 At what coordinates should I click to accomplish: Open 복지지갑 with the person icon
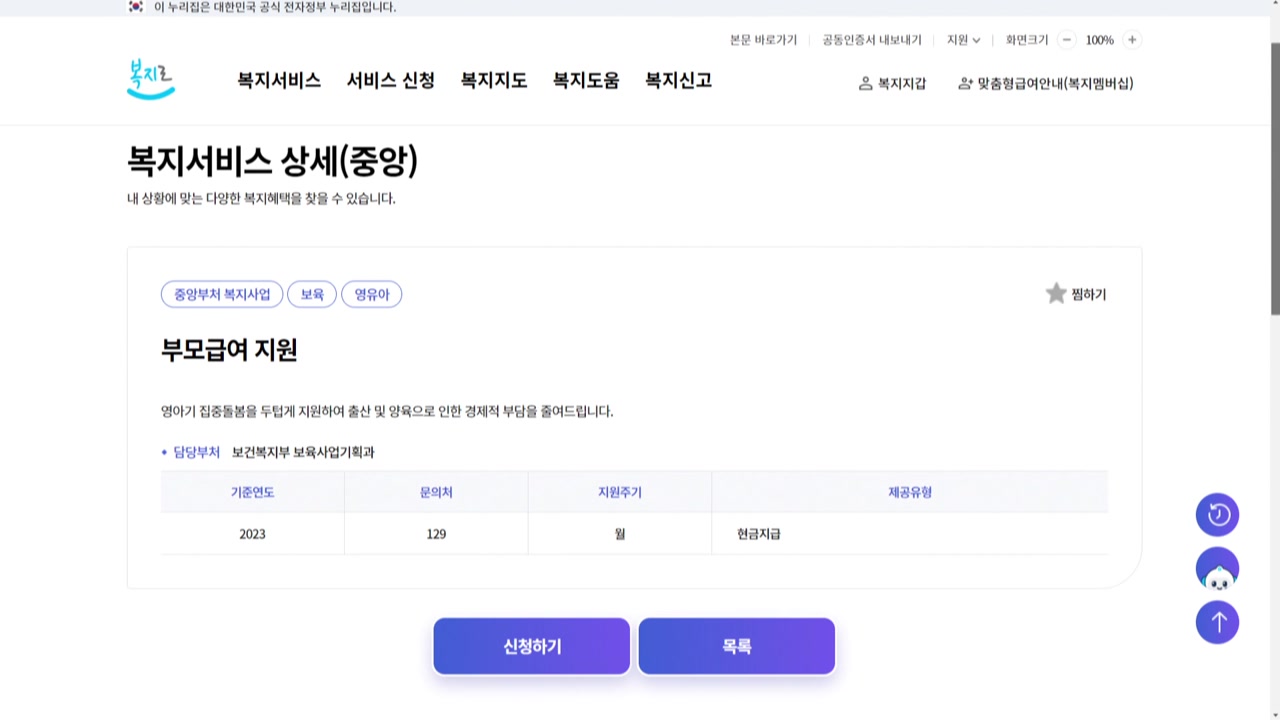pyautogui.click(x=892, y=84)
